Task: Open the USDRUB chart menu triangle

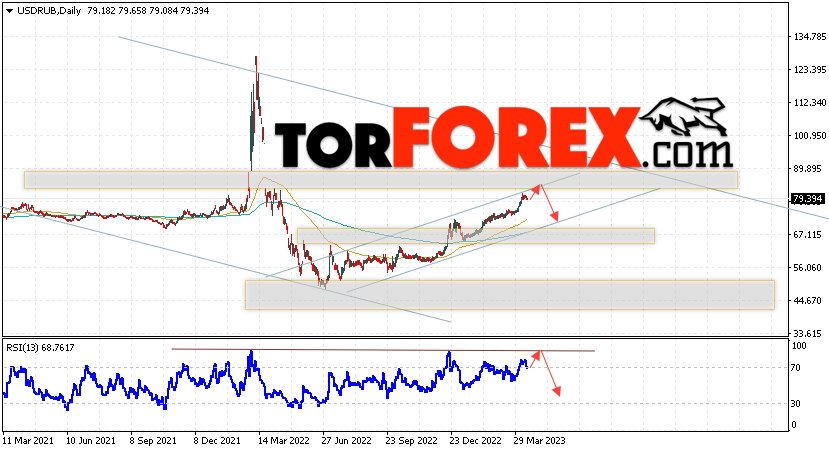Action: click(10, 11)
